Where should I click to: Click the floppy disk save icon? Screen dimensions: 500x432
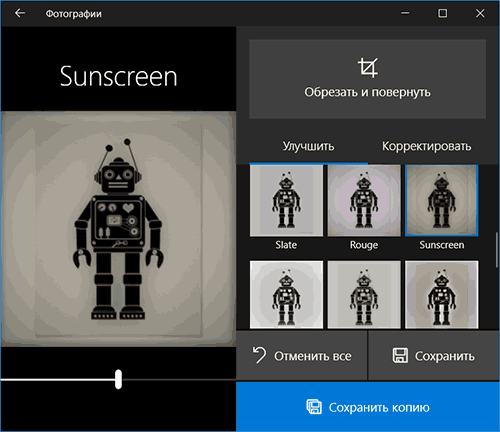tap(400, 356)
